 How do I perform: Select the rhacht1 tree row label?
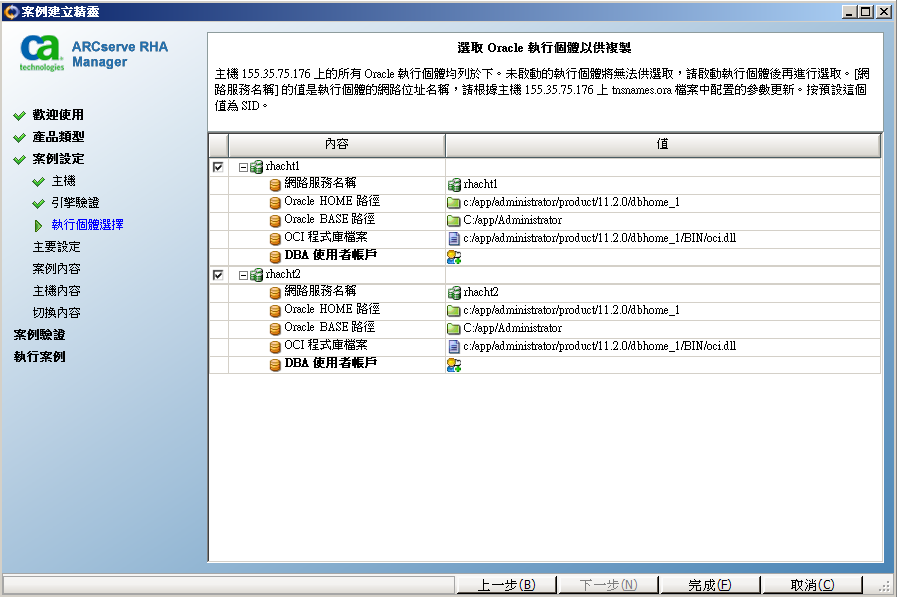(283, 166)
